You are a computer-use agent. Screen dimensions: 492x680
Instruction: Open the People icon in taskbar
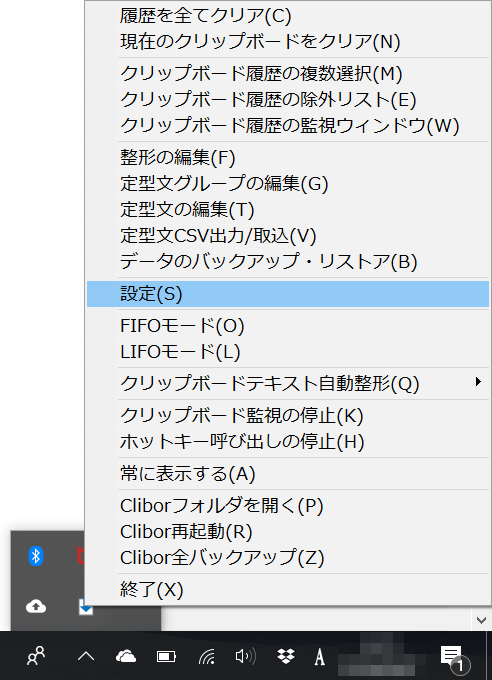[36, 656]
